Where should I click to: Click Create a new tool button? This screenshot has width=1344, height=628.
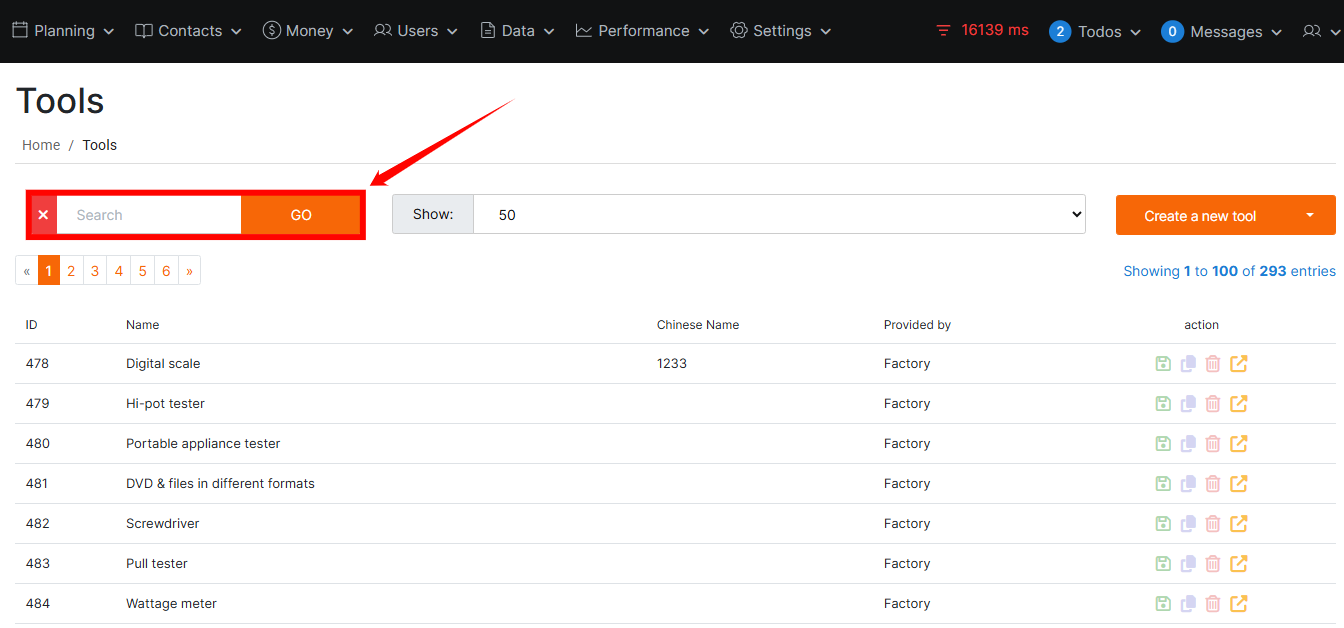point(1200,215)
